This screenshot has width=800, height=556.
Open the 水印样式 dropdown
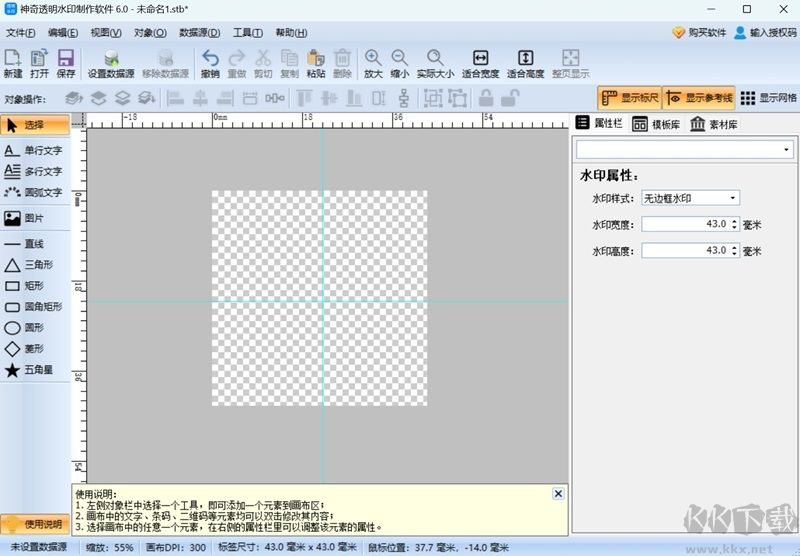(x=689, y=198)
